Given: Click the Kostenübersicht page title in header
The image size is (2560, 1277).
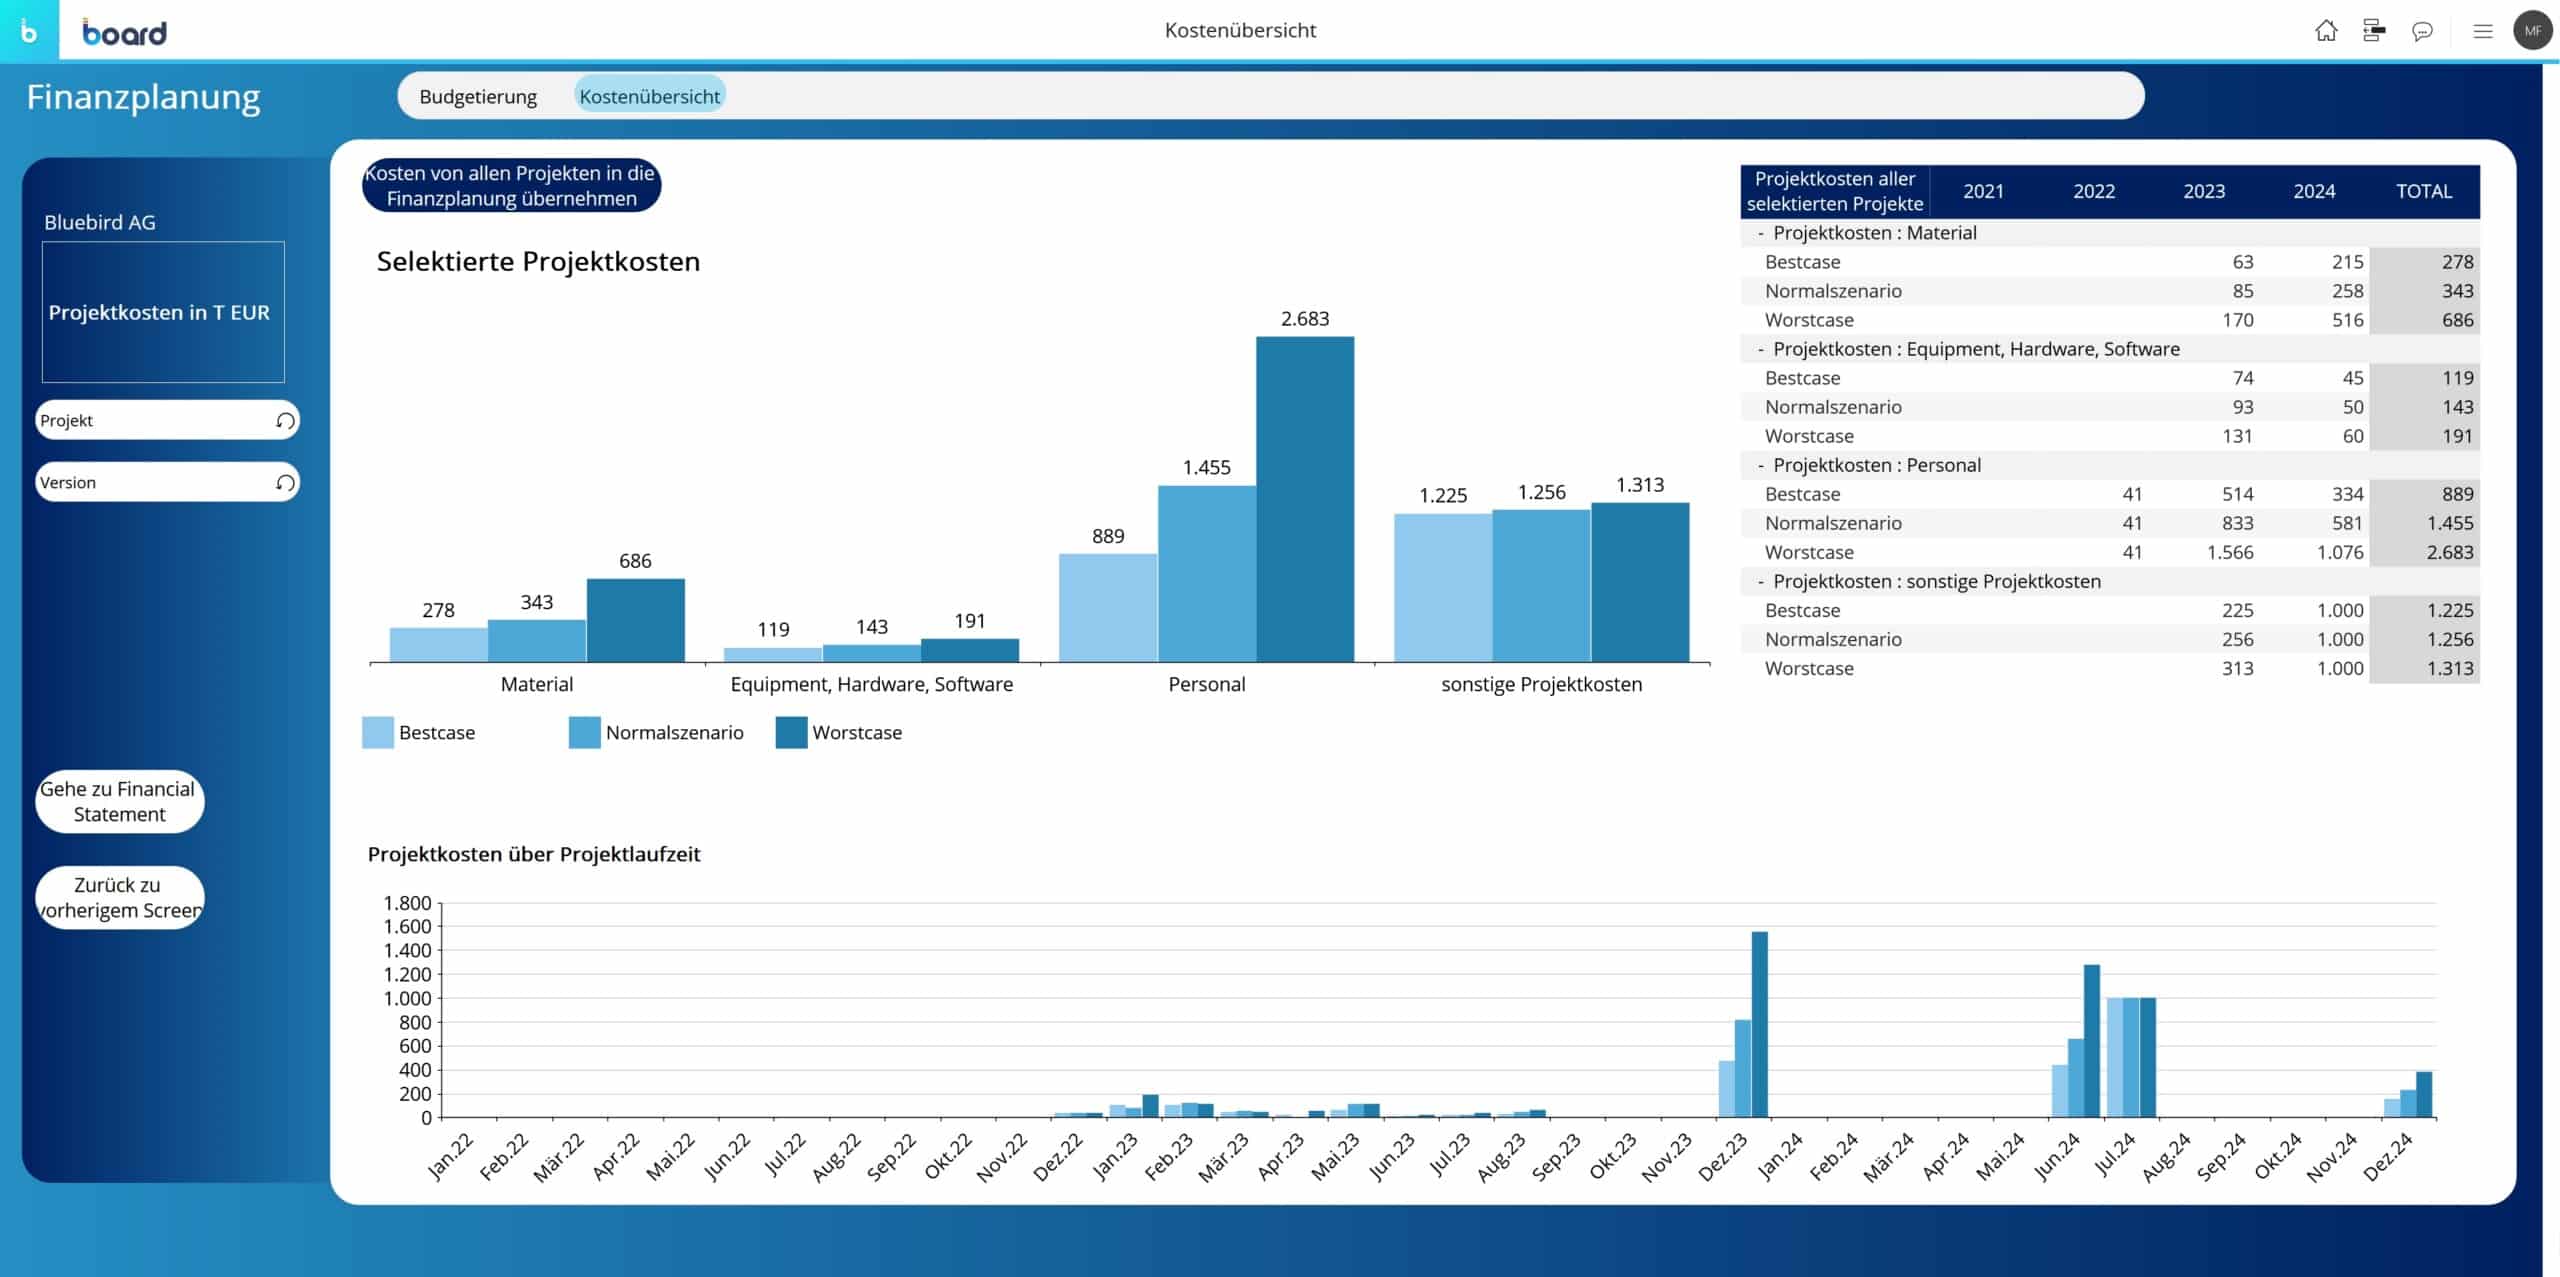Looking at the screenshot, I should click(1240, 30).
